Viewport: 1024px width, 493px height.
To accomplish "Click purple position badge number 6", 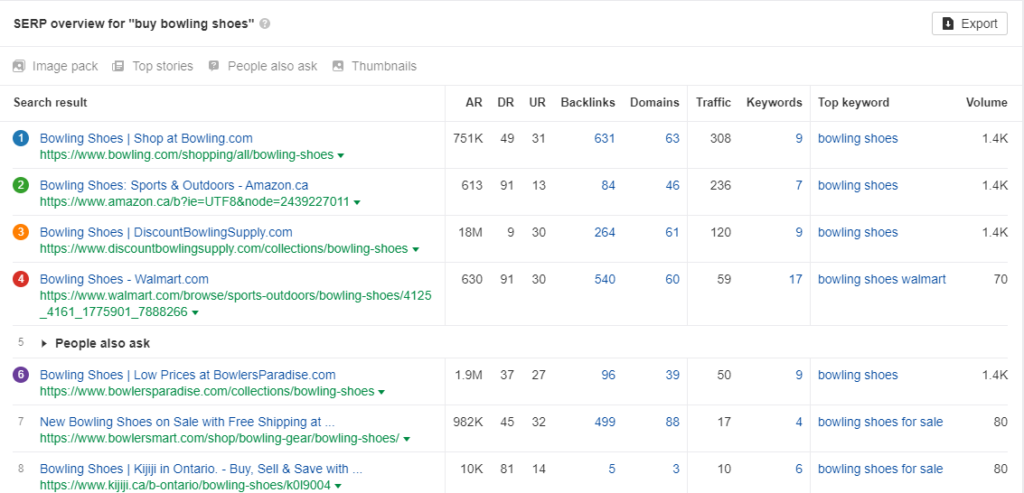I will point(21,375).
